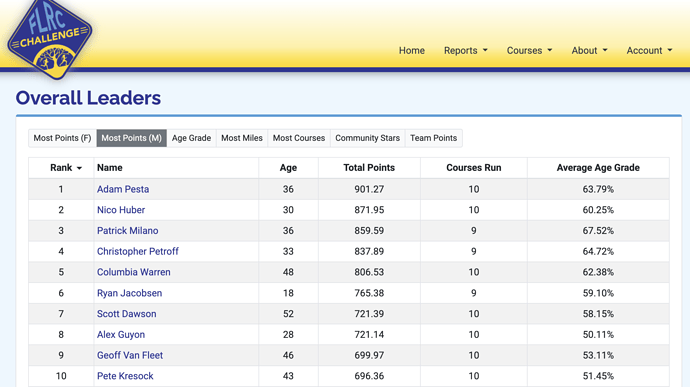690x387 pixels.
Task: Click Nico Huber's age value 30
Action: pos(288,210)
